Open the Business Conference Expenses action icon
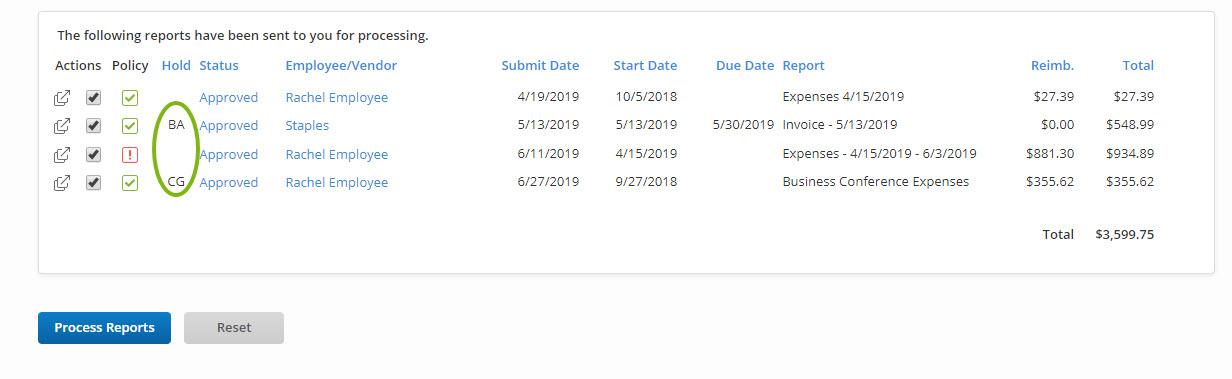Screen dimensions: 1232x379 point(62,183)
